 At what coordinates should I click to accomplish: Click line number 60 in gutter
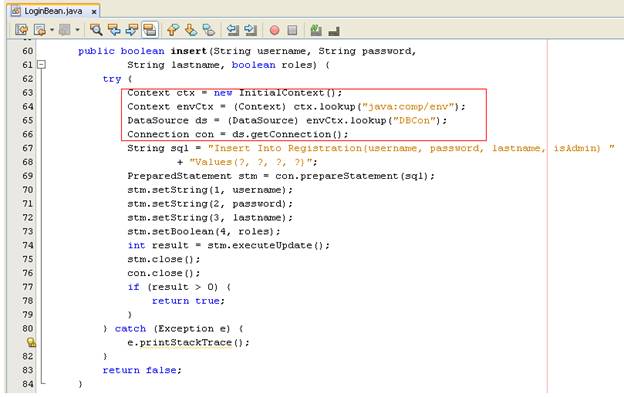(27, 51)
